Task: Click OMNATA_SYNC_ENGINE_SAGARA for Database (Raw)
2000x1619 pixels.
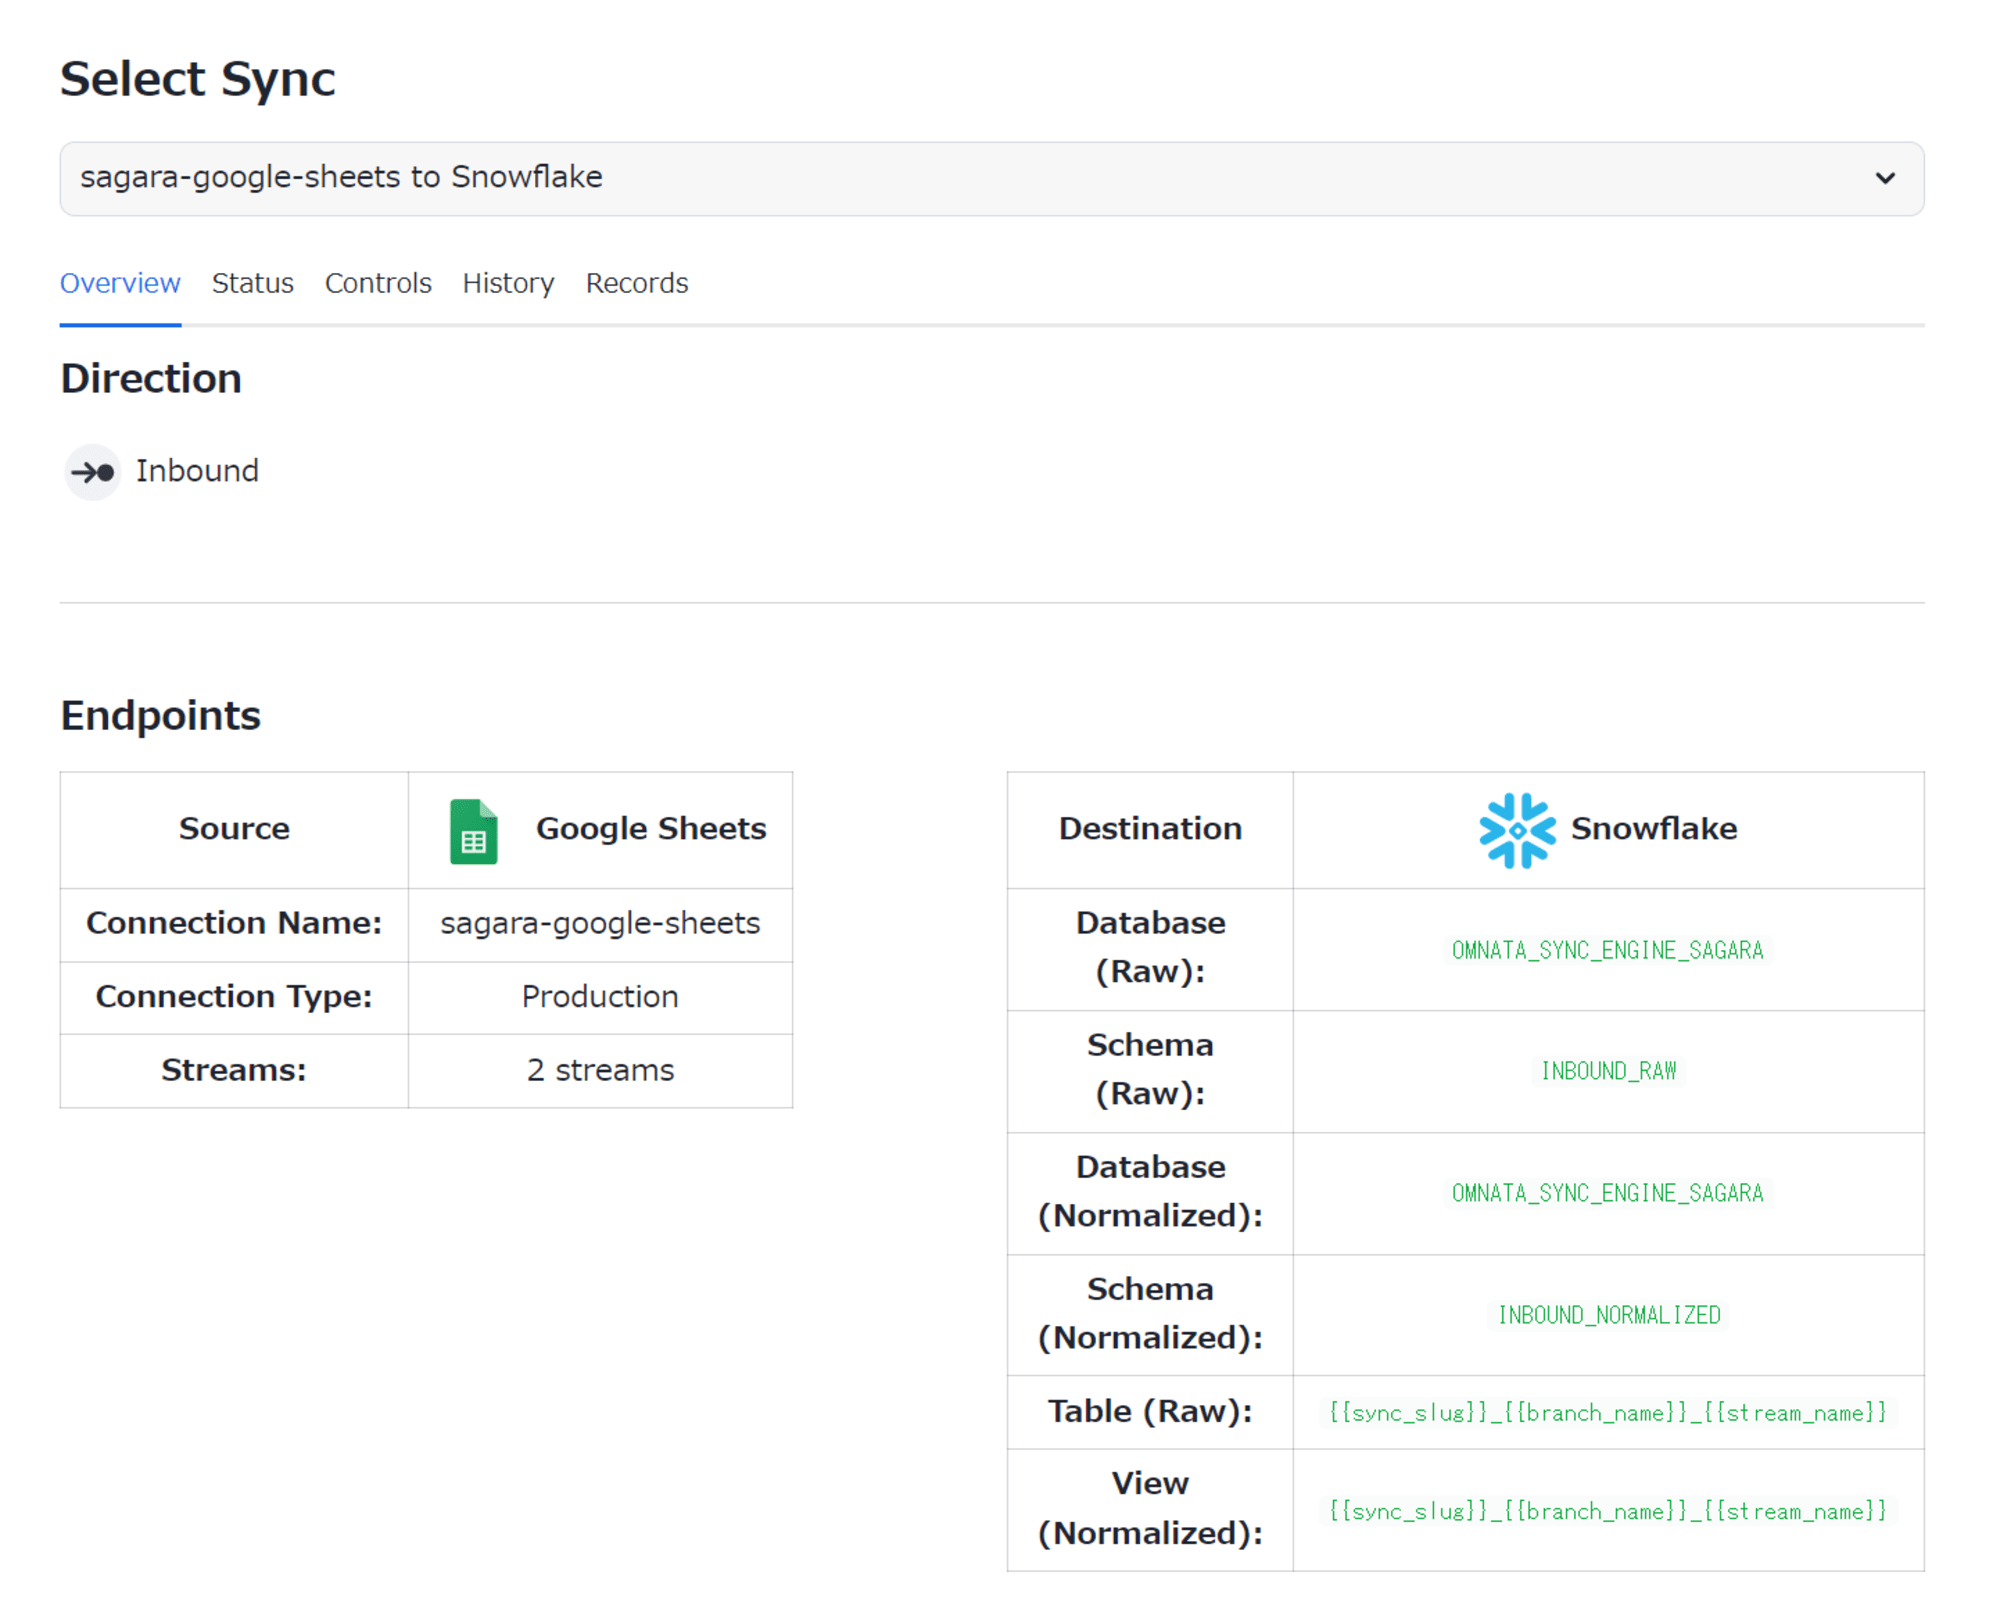Action: [x=1607, y=950]
